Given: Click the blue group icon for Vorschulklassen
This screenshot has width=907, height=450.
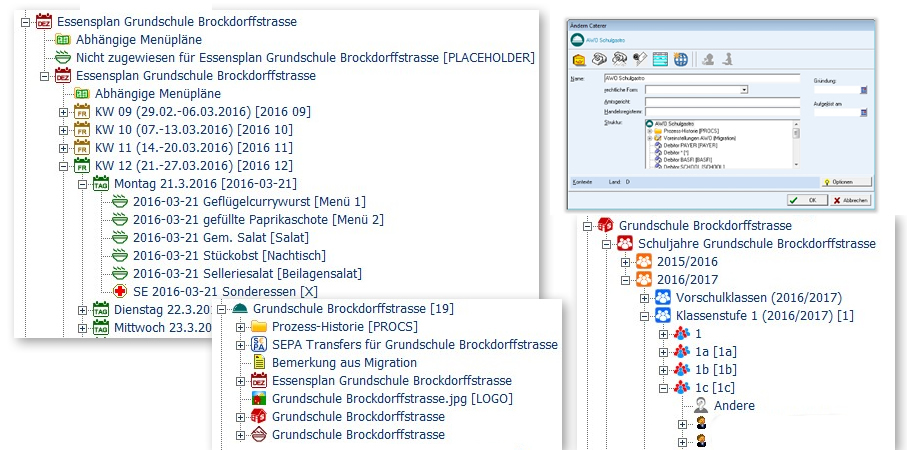Looking at the screenshot, I should (663, 298).
